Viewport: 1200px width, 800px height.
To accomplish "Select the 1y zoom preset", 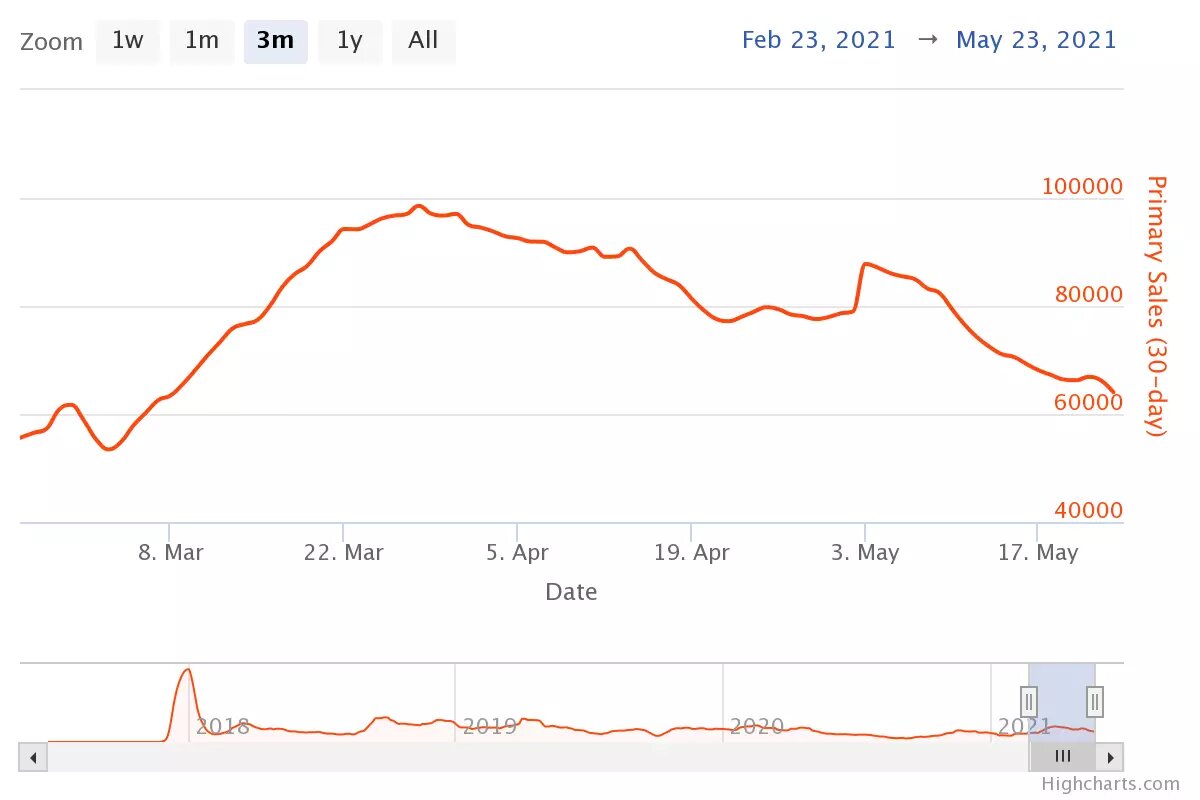I will (x=350, y=41).
